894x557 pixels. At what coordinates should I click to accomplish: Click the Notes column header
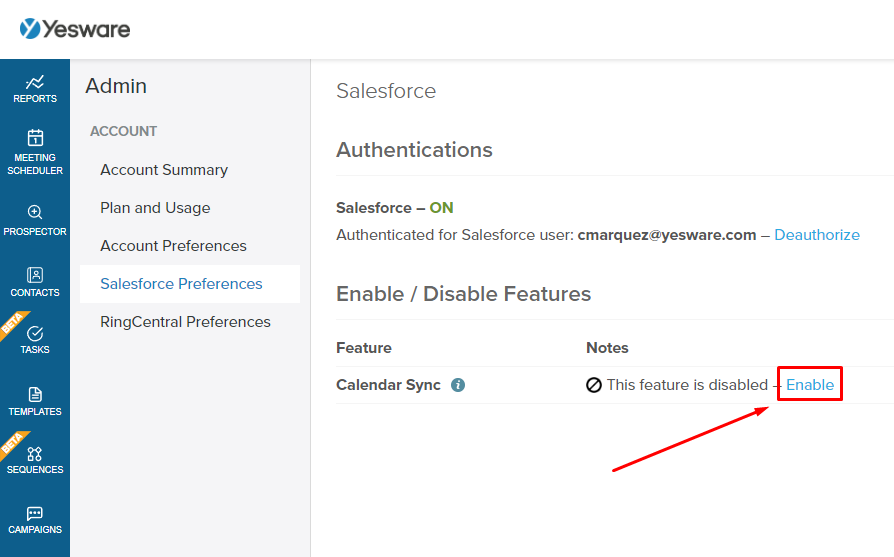pyautogui.click(x=607, y=348)
